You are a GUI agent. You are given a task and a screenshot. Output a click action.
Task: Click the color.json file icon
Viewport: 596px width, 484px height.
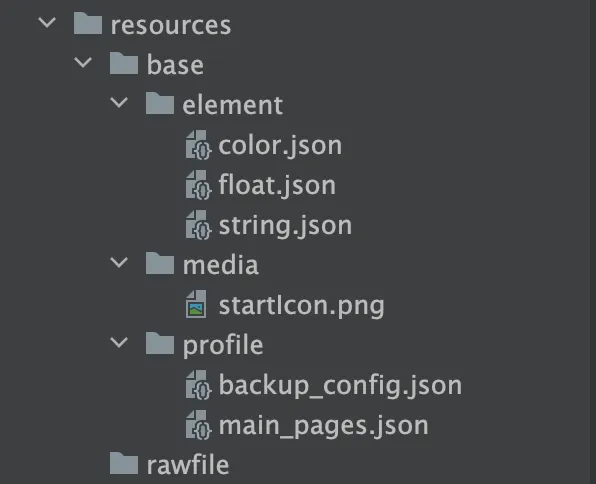(198, 145)
